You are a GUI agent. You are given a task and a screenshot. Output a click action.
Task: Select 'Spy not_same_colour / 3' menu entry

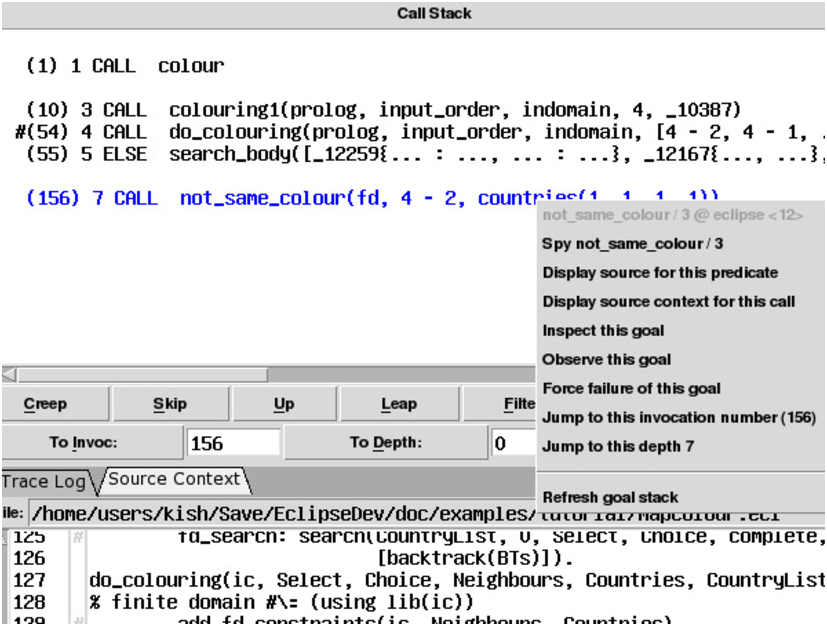(x=632, y=244)
